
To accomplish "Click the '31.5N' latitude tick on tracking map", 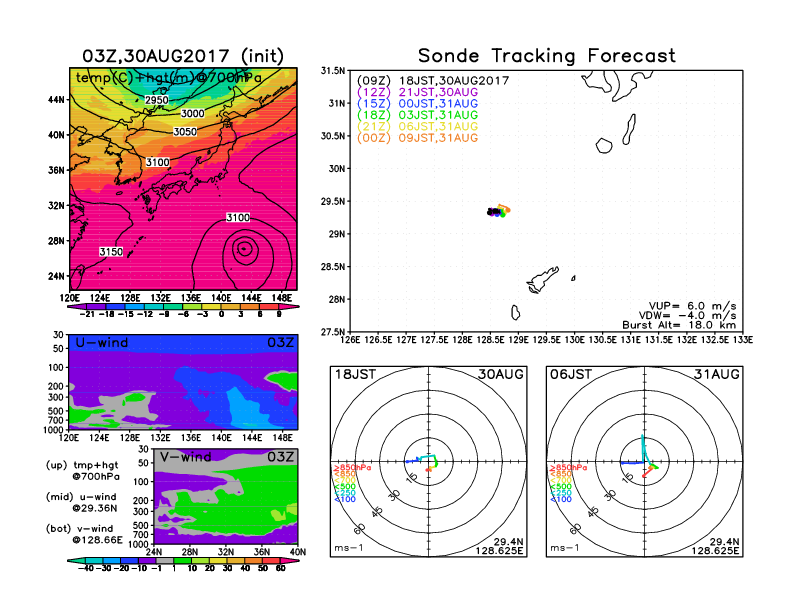I will (333, 71).
